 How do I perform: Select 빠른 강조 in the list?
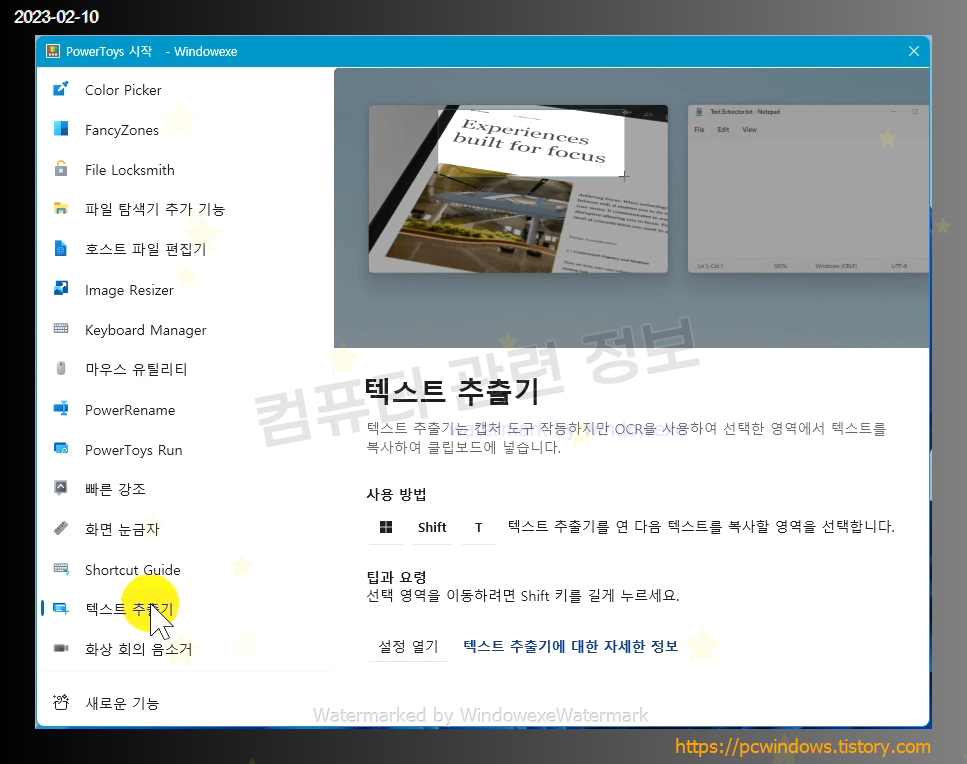115,489
